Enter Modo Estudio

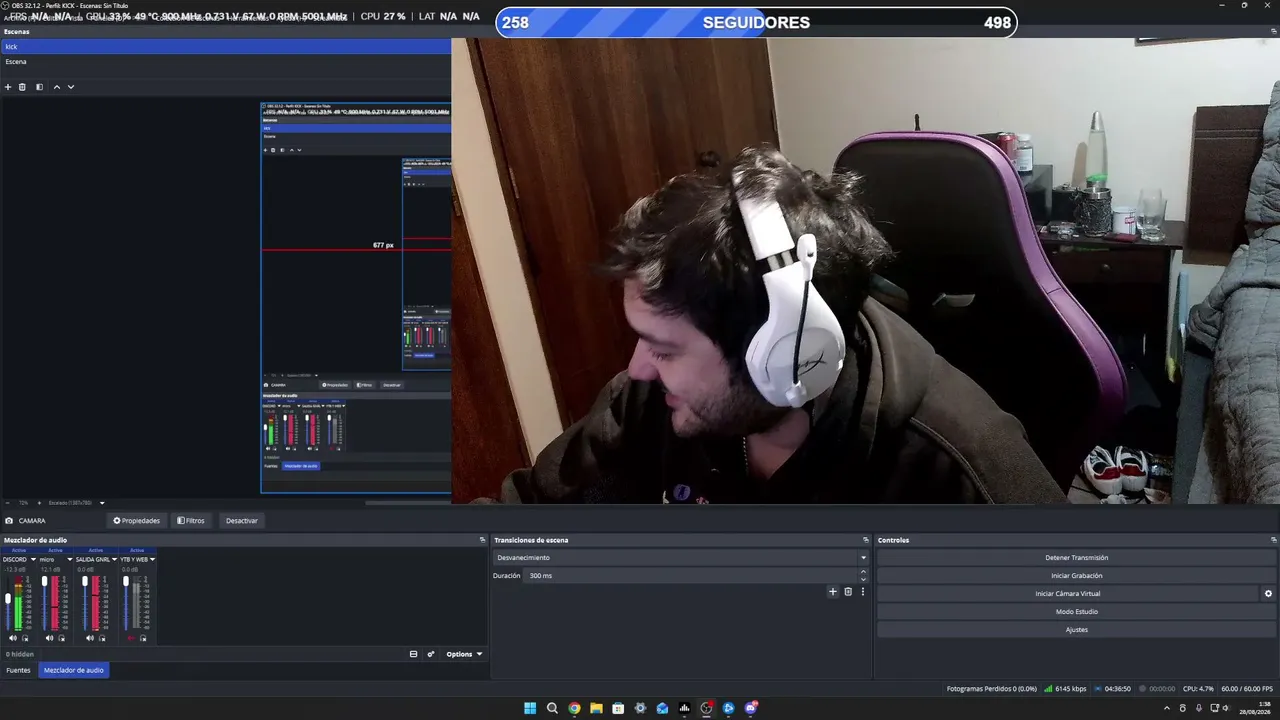pyautogui.click(x=1077, y=612)
